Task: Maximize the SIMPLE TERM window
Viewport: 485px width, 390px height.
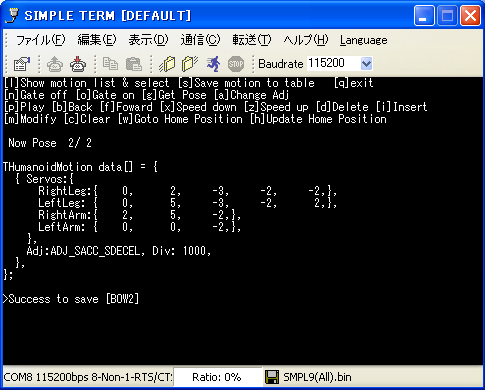Action: tap(447, 15)
